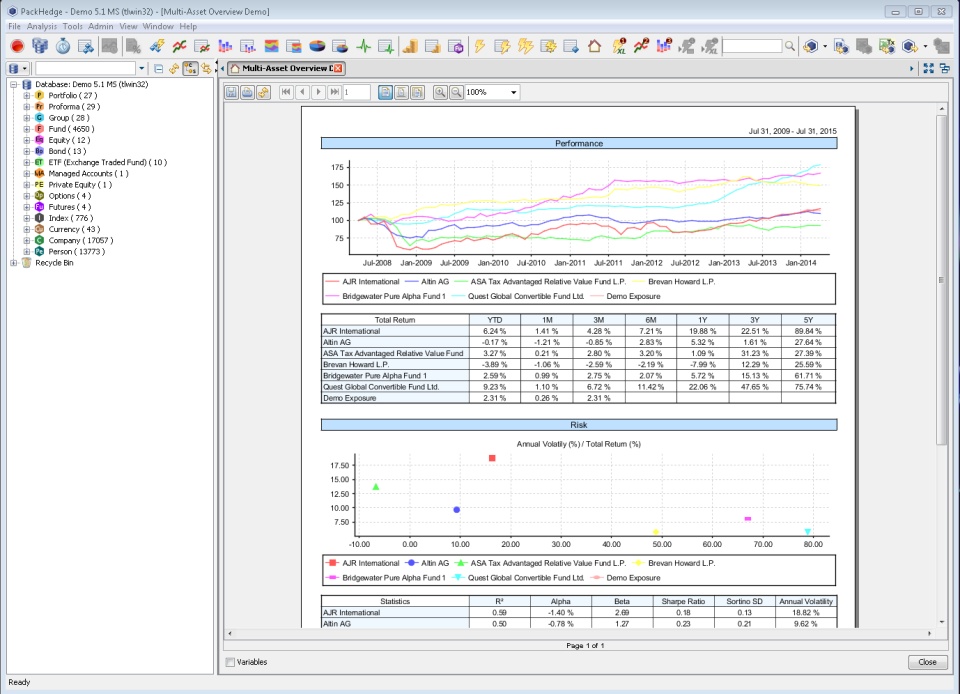Click the page number input field
This screenshot has width=960, height=694.
tap(357, 92)
